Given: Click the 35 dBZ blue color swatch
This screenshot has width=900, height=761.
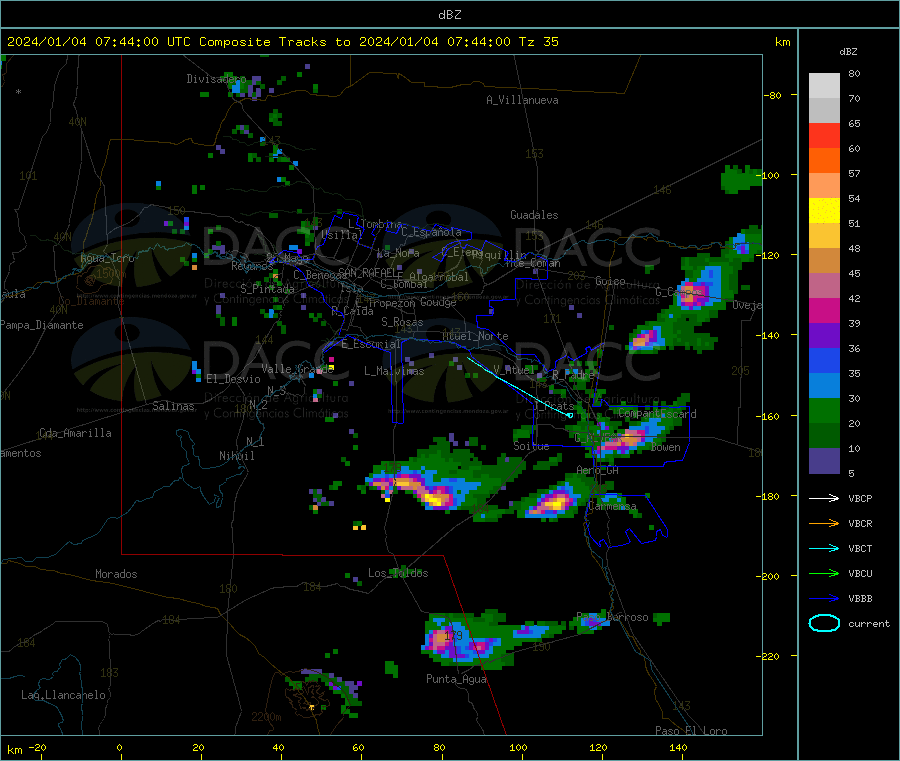Looking at the screenshot, I should tap(824, 360).
